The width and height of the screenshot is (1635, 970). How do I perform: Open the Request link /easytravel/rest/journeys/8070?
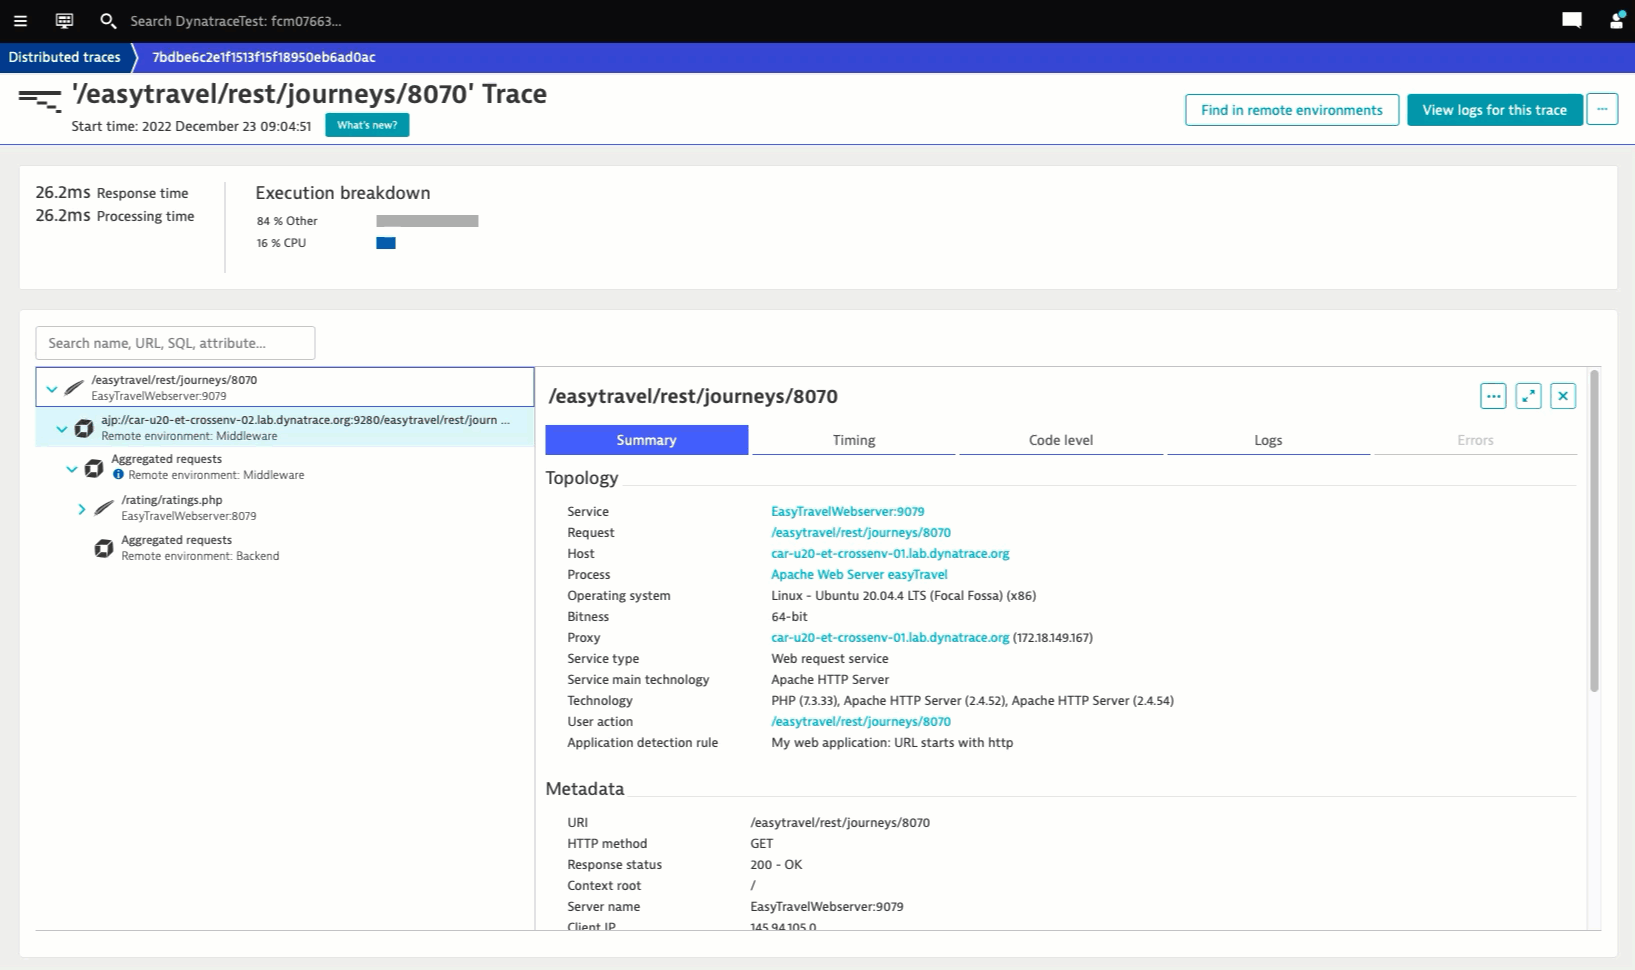(x=861, y=532)
